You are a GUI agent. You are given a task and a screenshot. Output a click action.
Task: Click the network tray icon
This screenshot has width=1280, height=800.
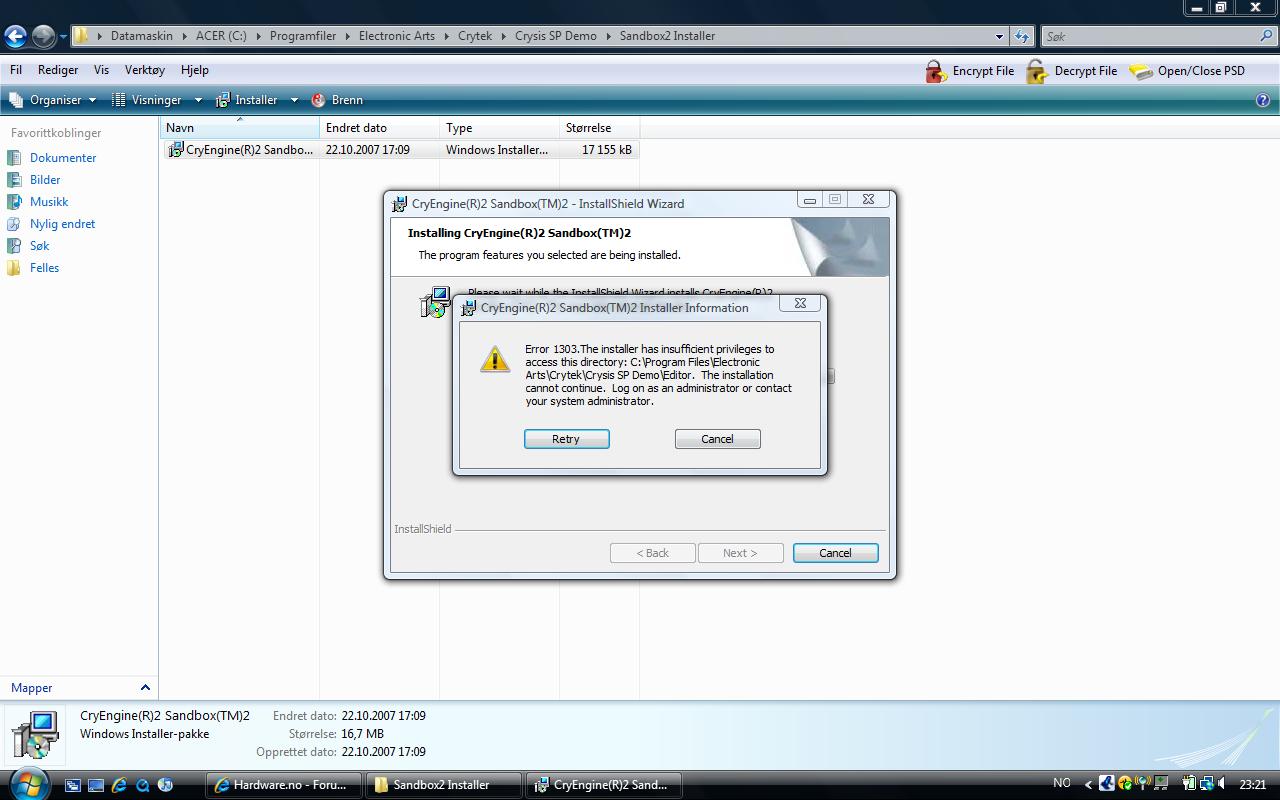pos(1207,784)
